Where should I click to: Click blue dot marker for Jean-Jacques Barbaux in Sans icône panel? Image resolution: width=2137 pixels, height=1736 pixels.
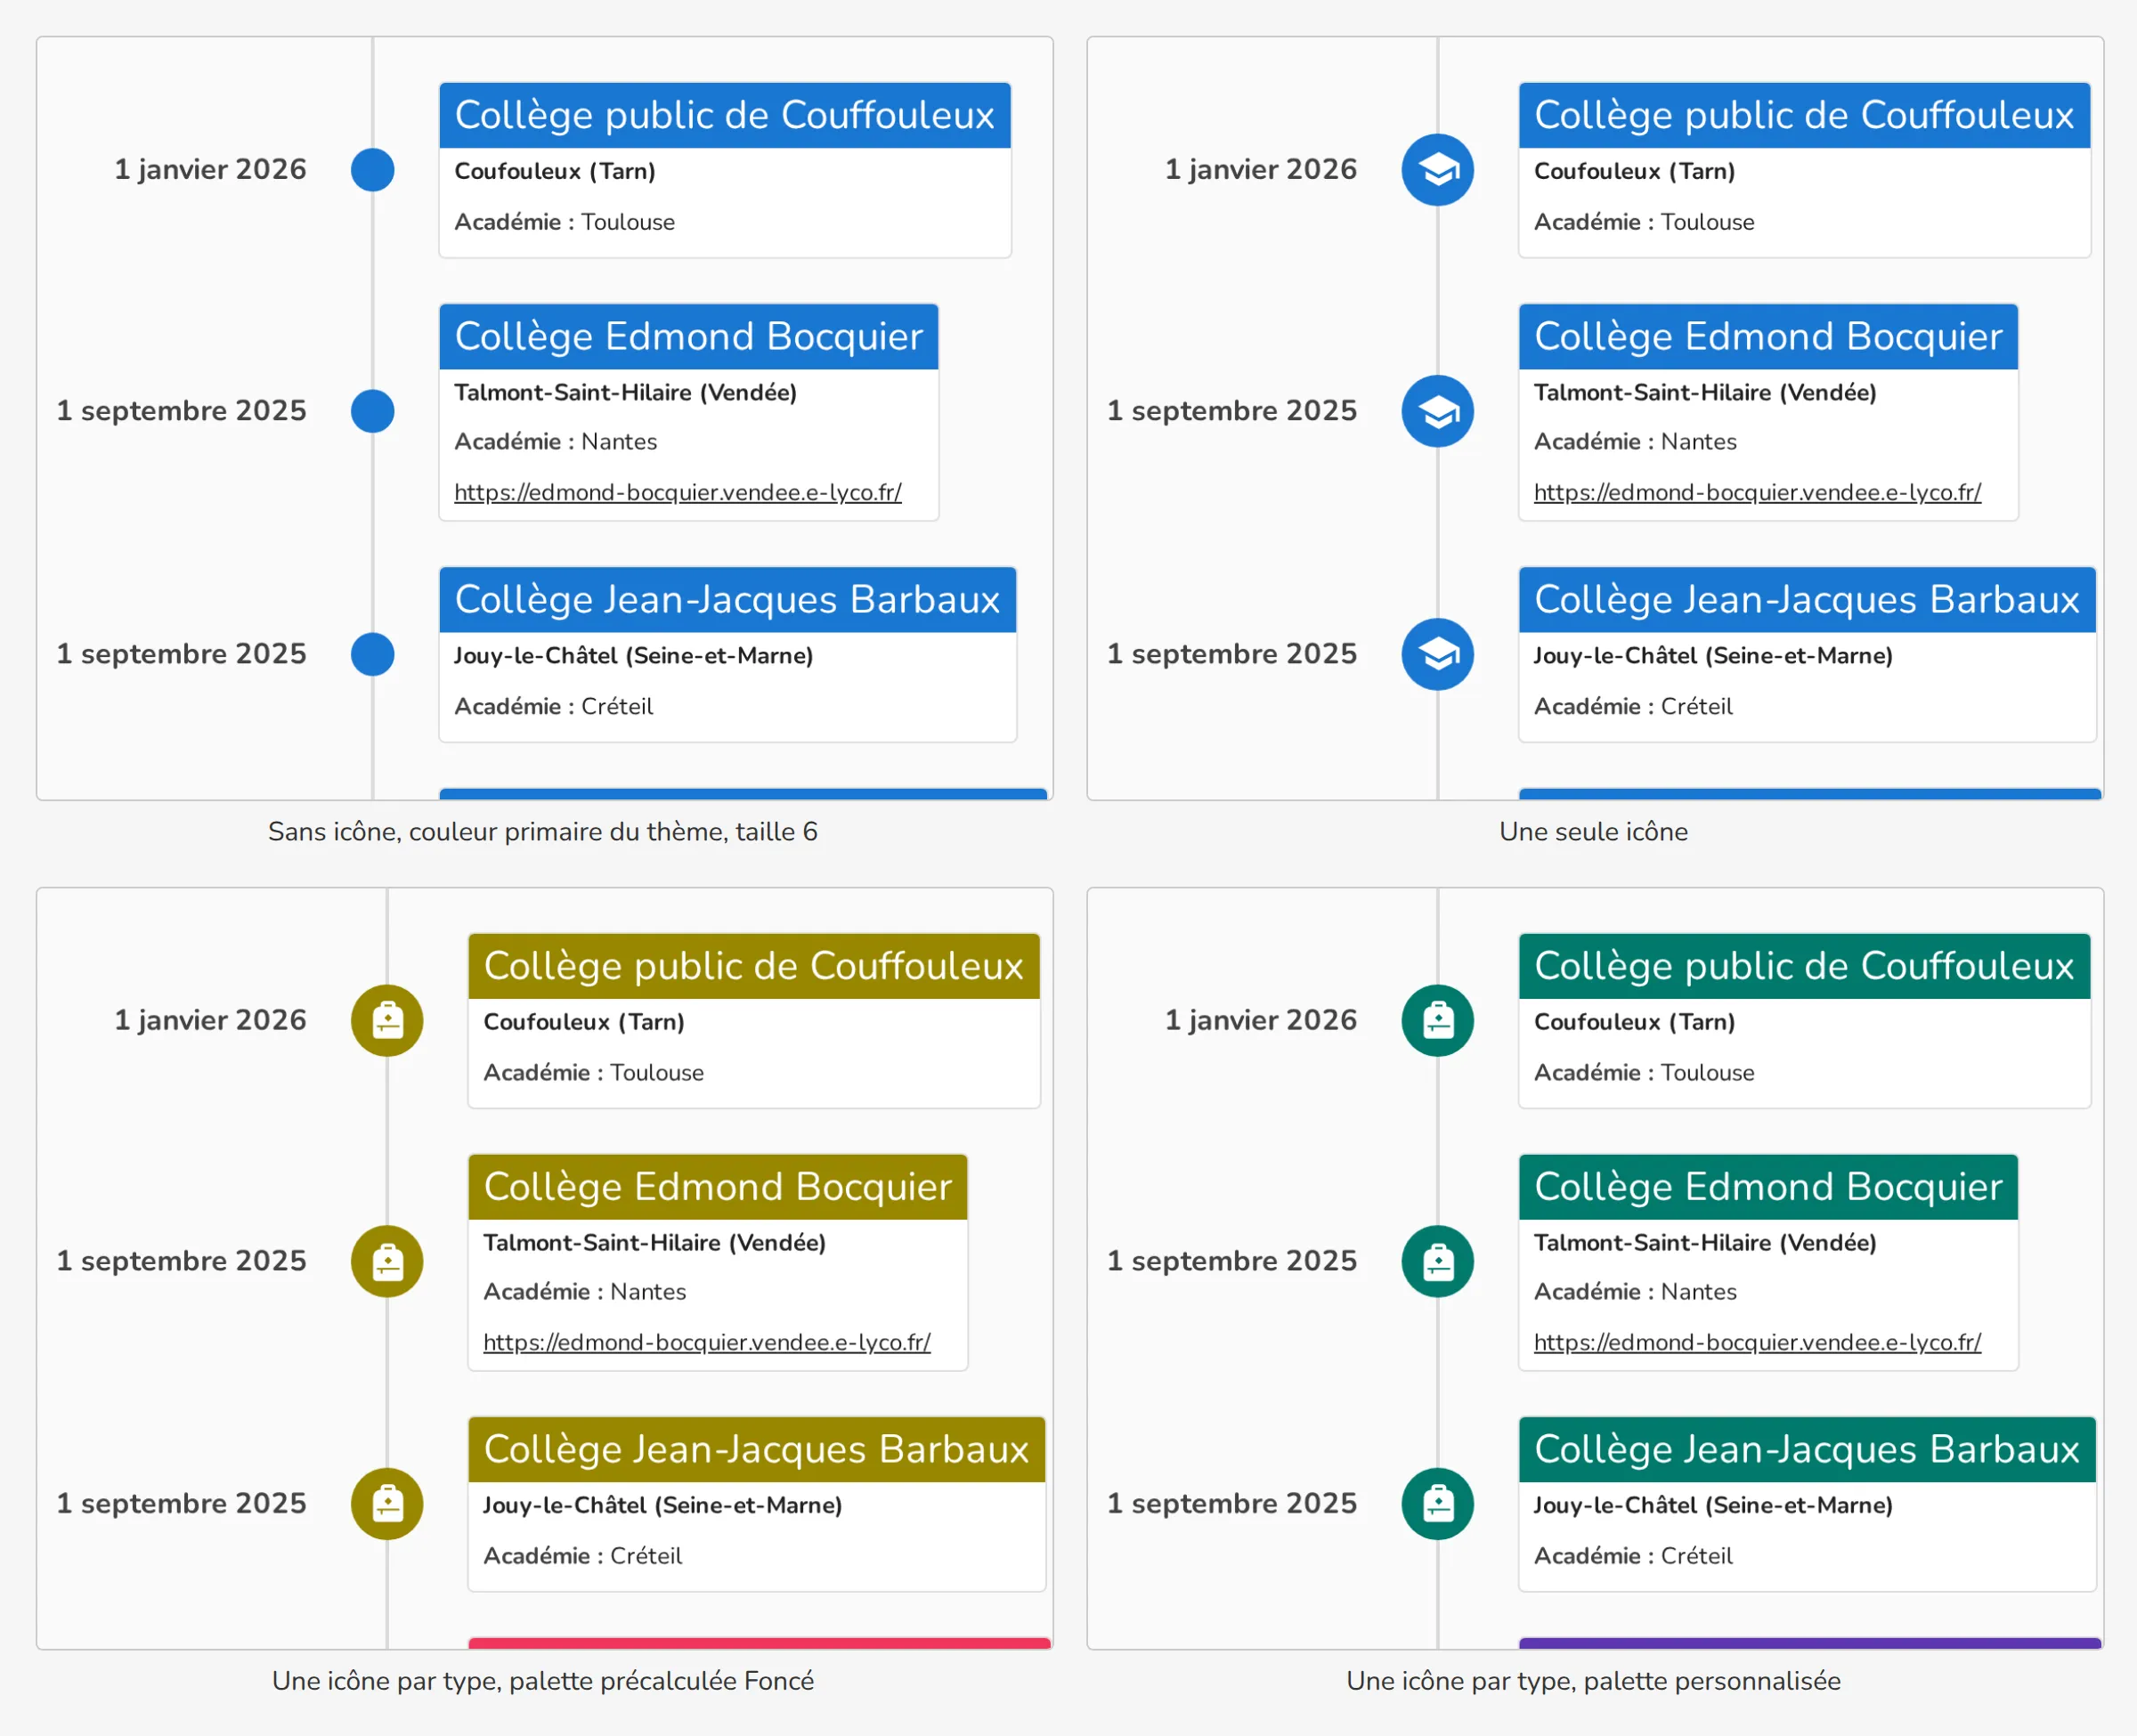[x=372, y=654]
